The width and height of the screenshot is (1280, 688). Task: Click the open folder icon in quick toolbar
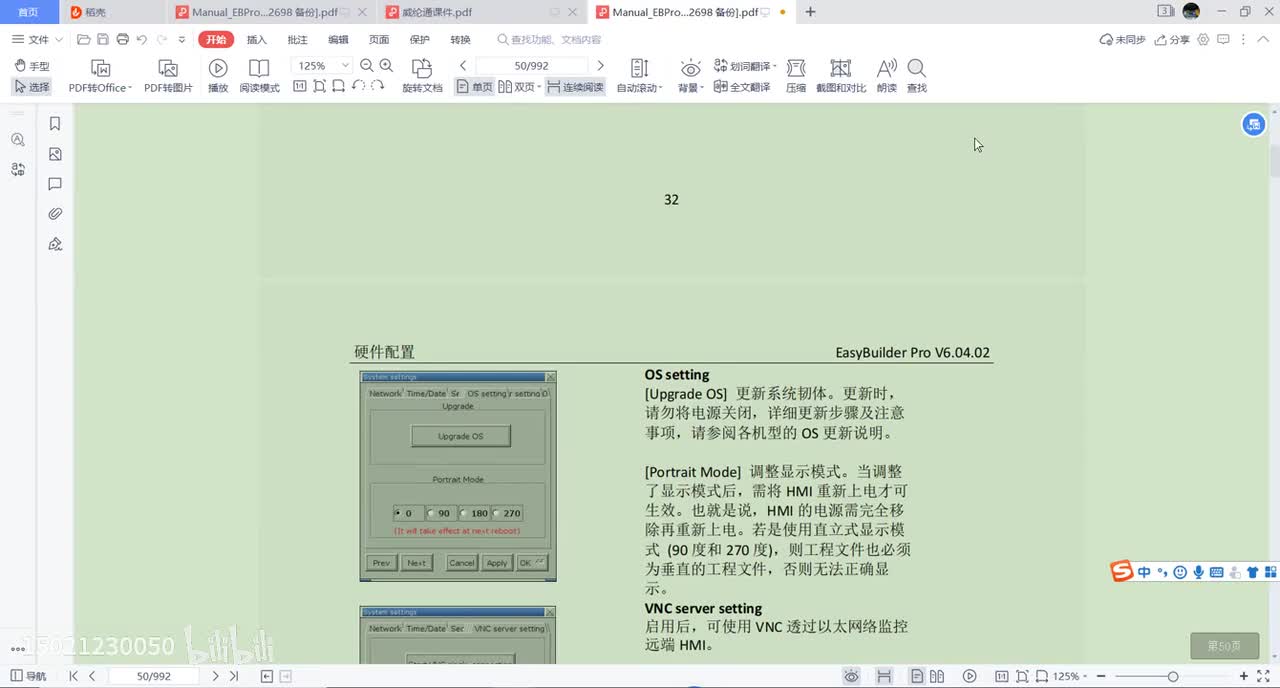click(84, 39)
